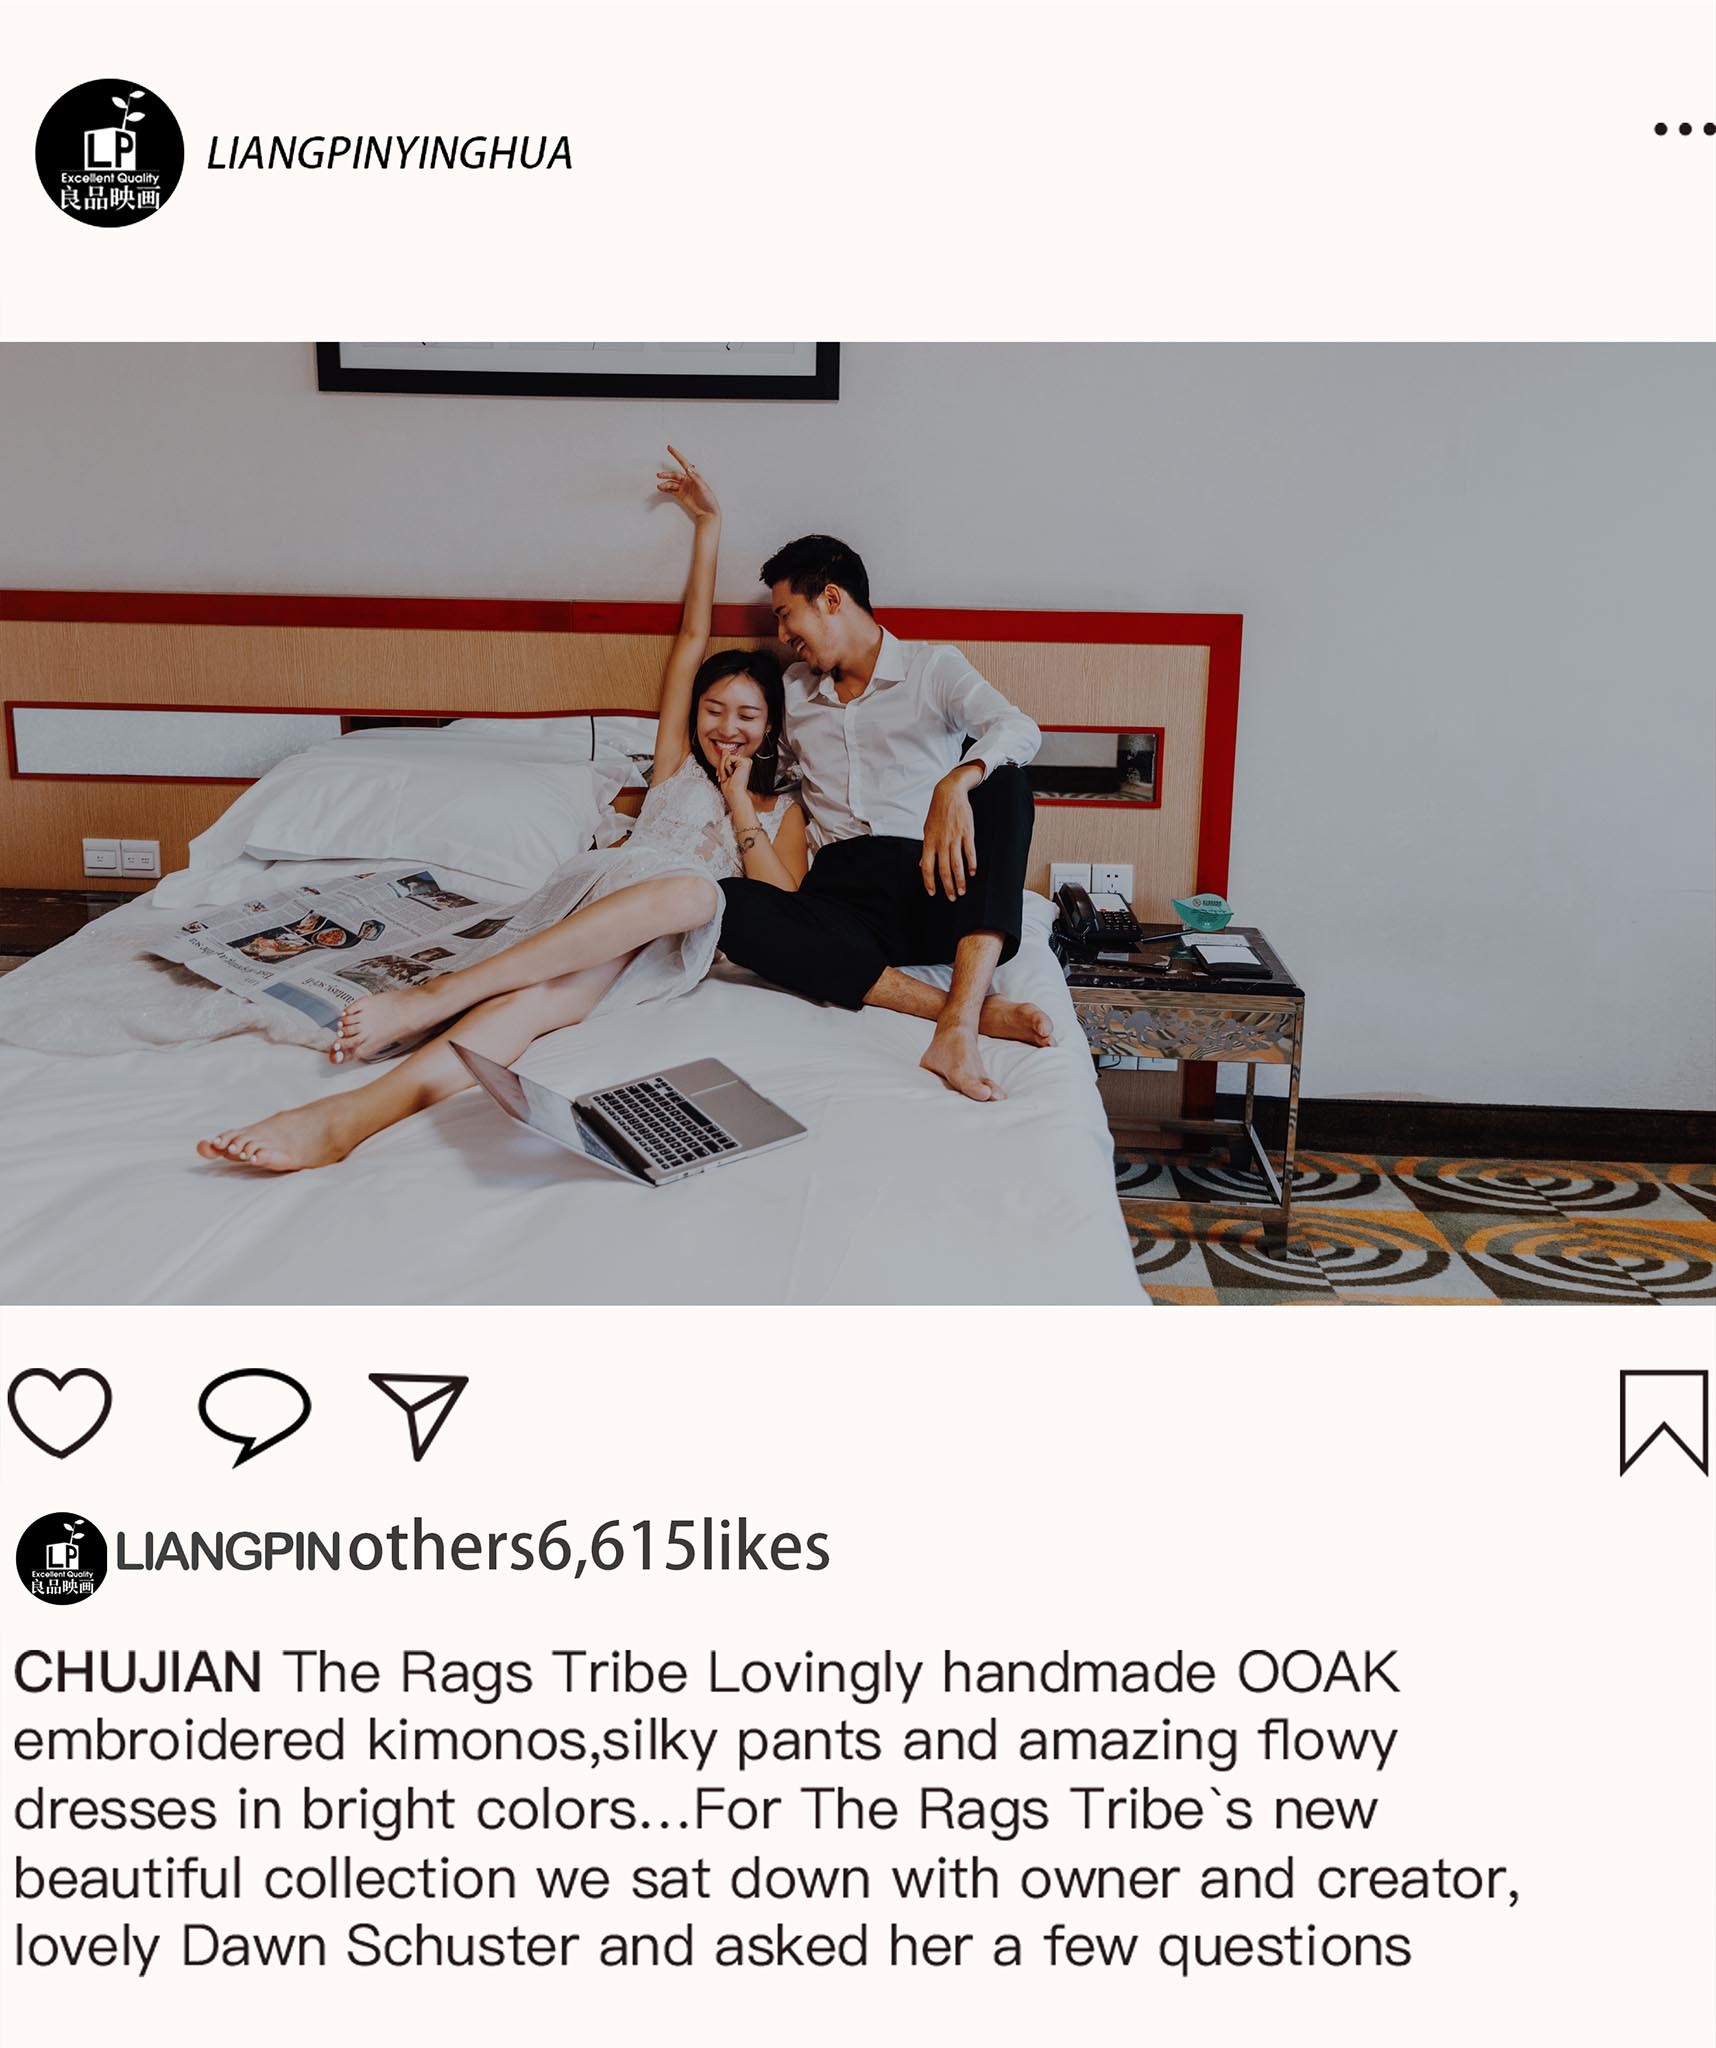Open the three-dot more options menu

click(x=1684, y=129)
